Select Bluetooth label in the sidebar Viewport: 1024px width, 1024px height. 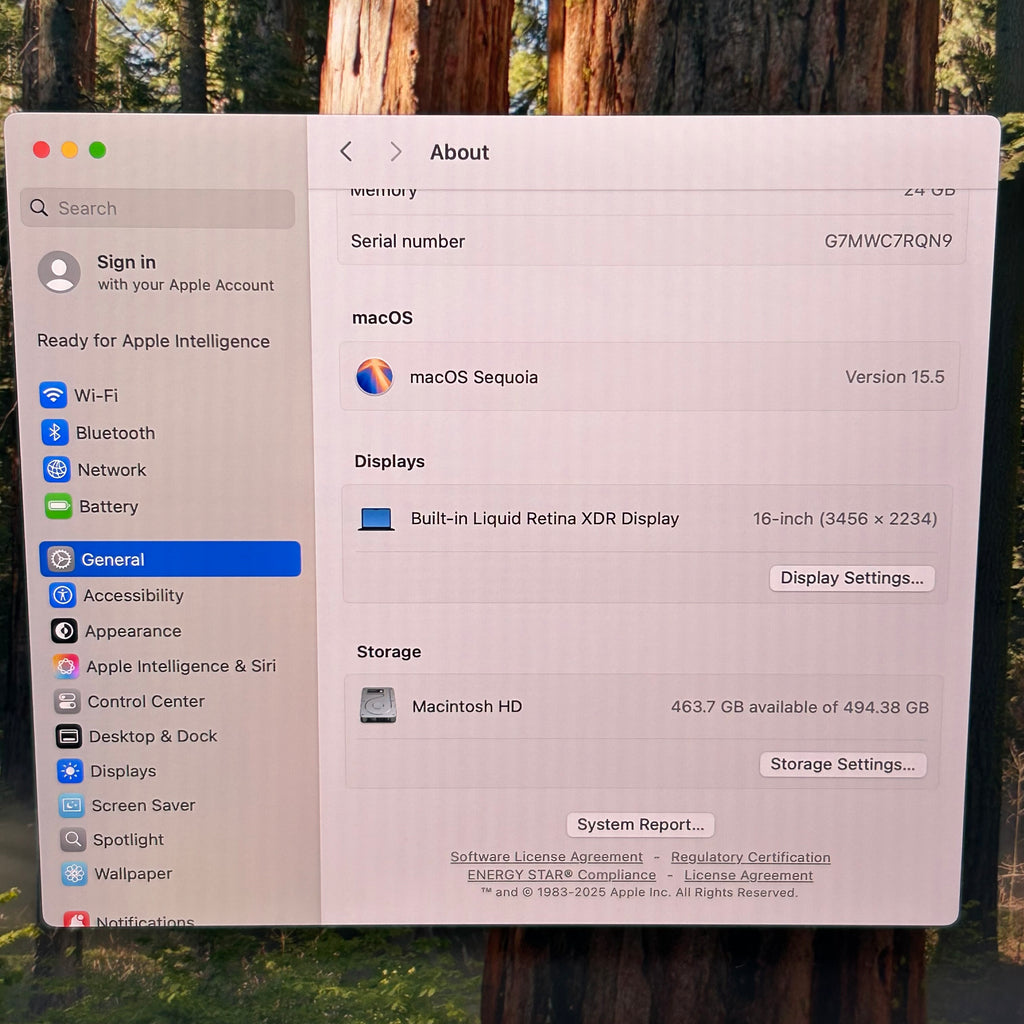[x=116, y=433]
